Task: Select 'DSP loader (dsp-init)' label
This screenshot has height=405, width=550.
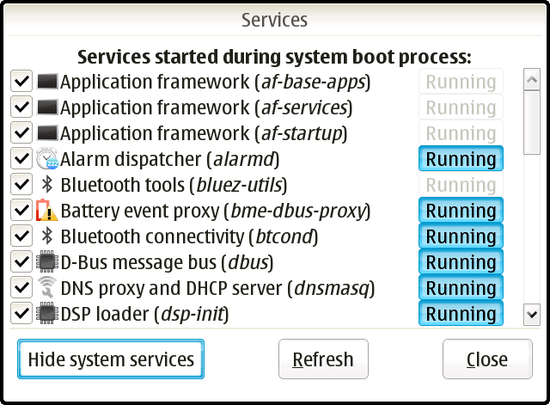Action: click(145, 314)
